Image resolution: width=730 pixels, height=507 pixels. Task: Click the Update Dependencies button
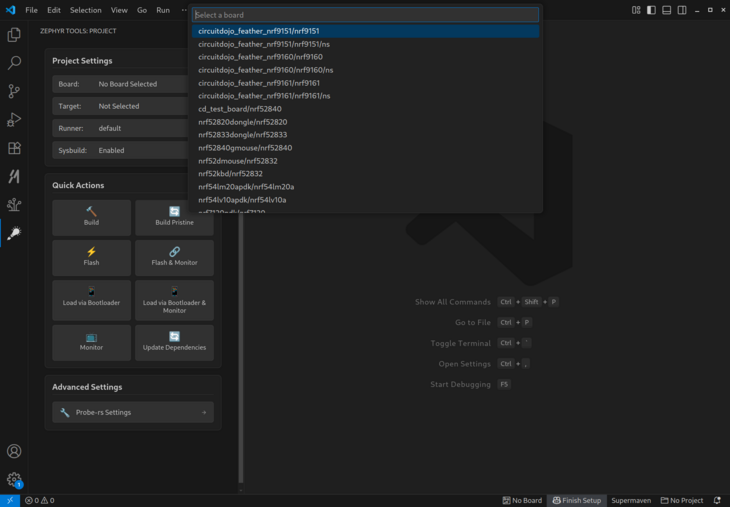click(174, 343)
